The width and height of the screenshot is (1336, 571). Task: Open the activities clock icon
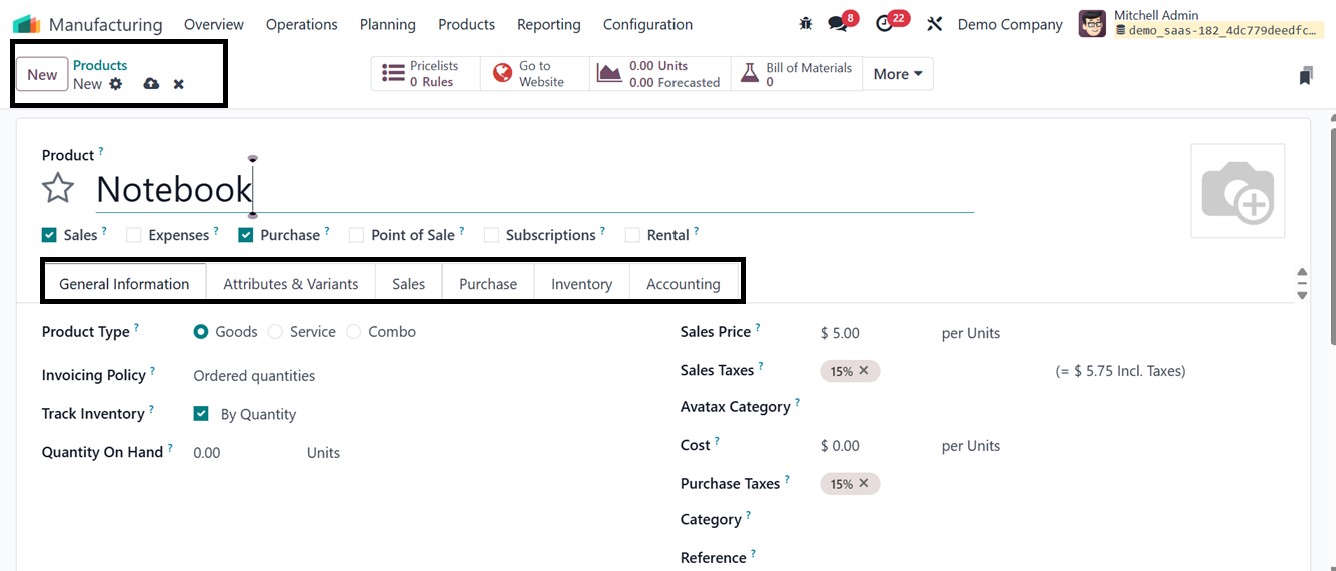click(x=884, y=24)
